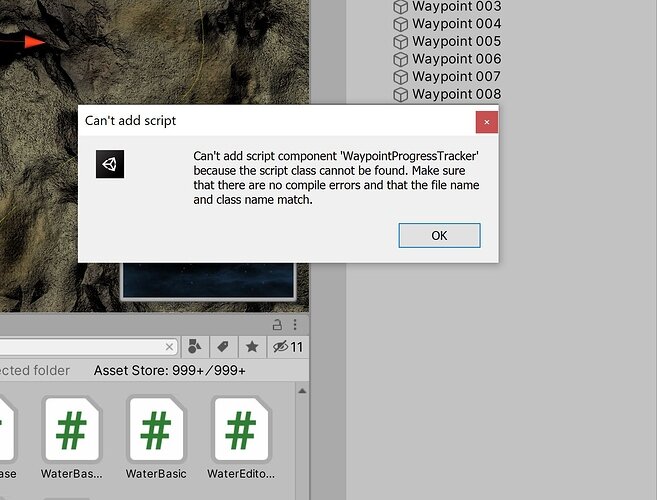Click cube icon next to Waypoint 007
The height and width of the screenshot is (500, 657).
pos(401,77)
